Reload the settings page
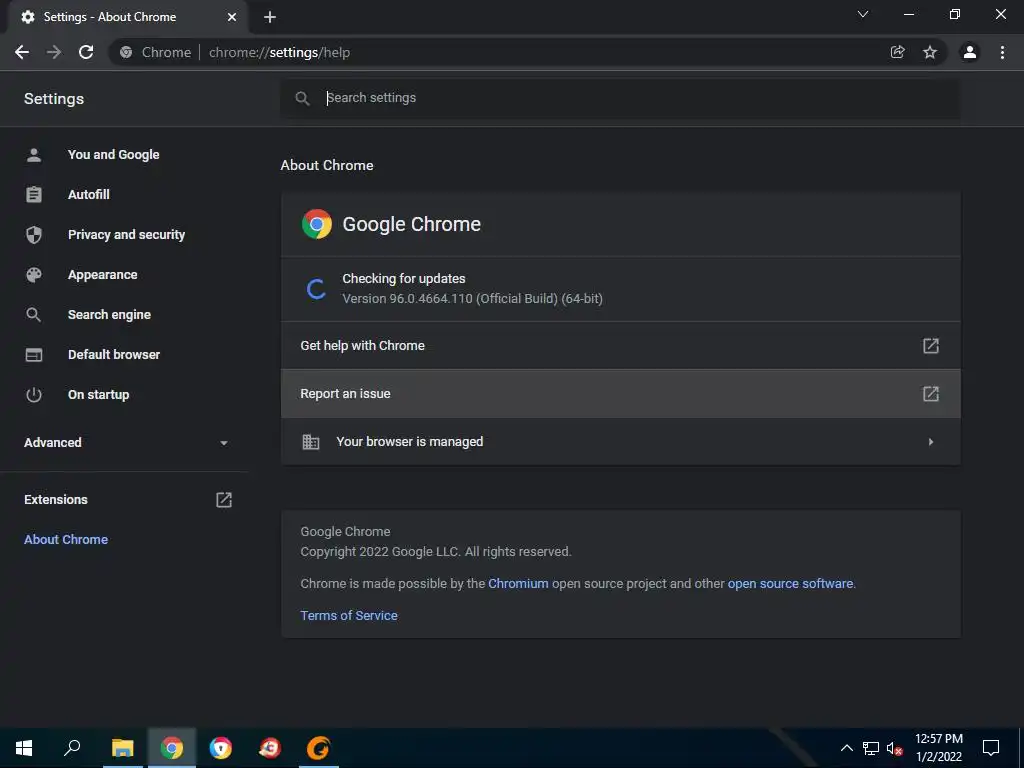 click(86, 52)
